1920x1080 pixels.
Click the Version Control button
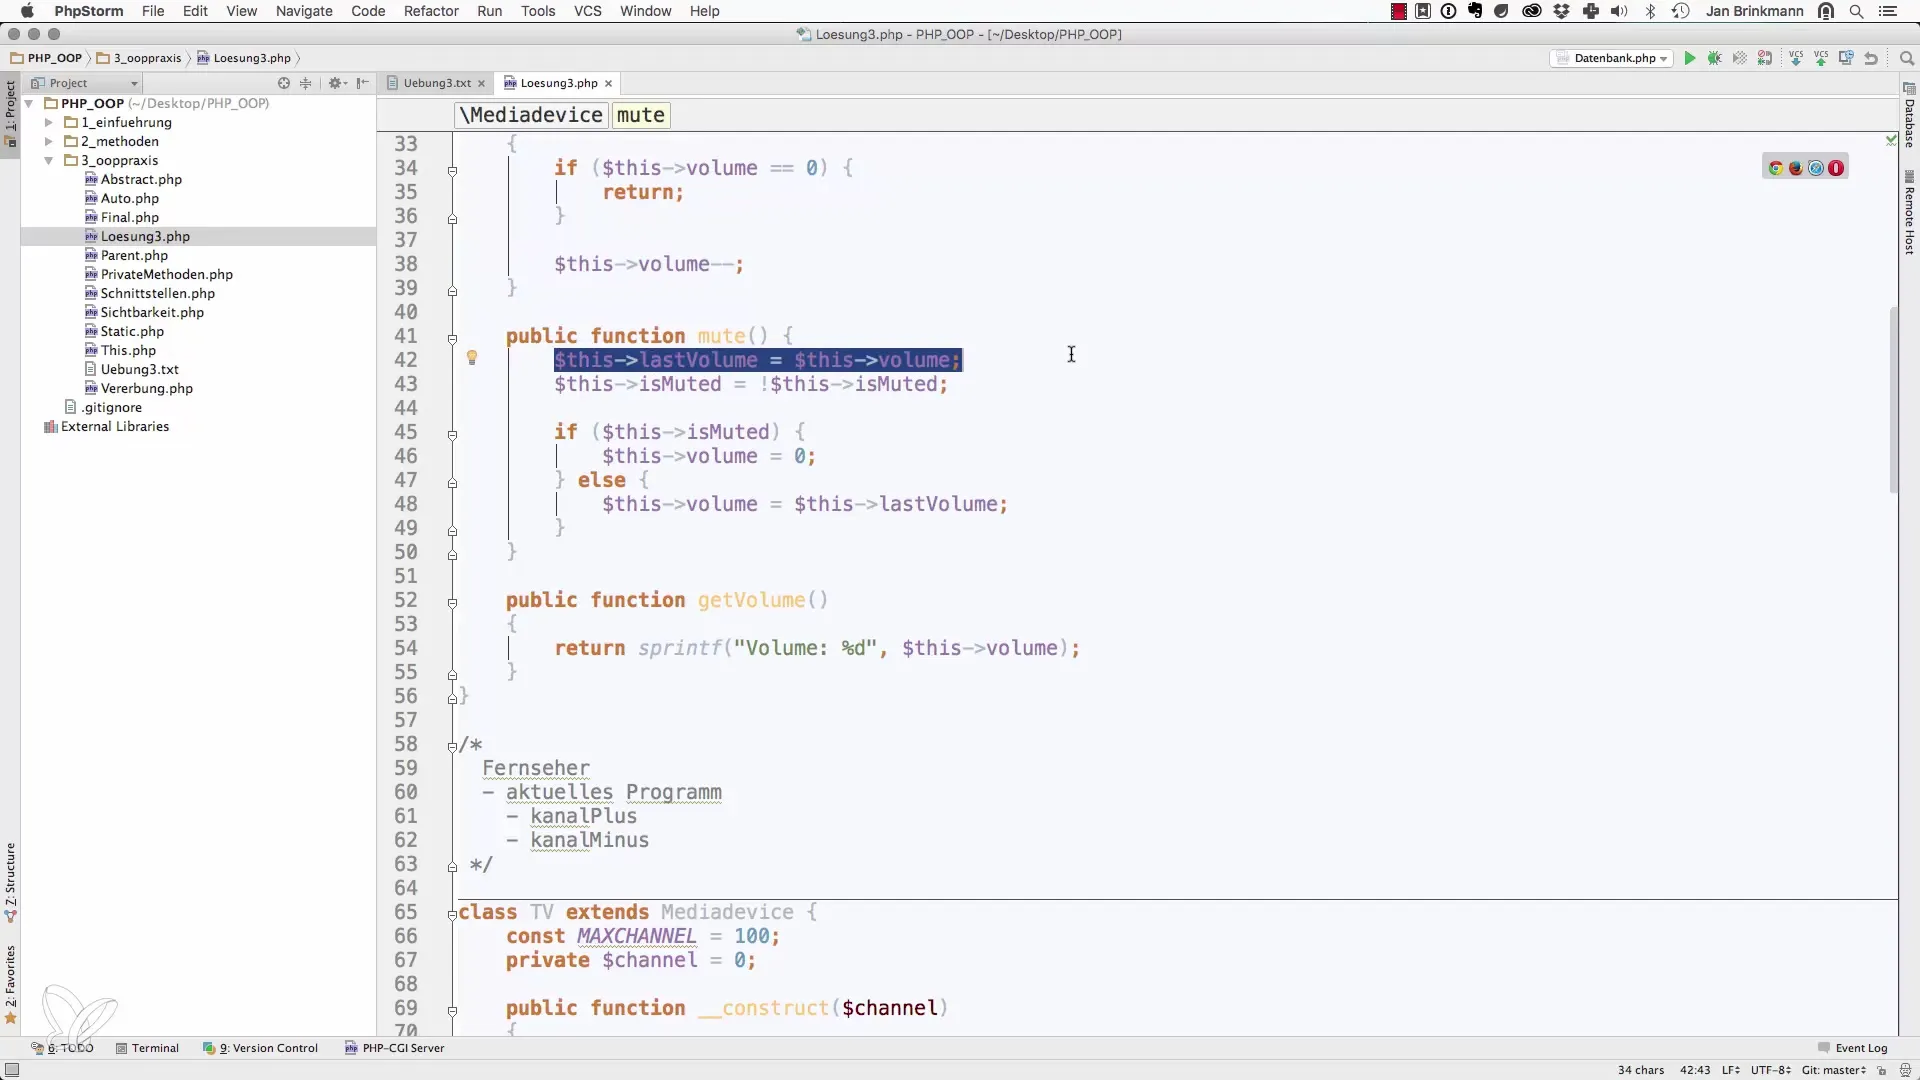261,1048
